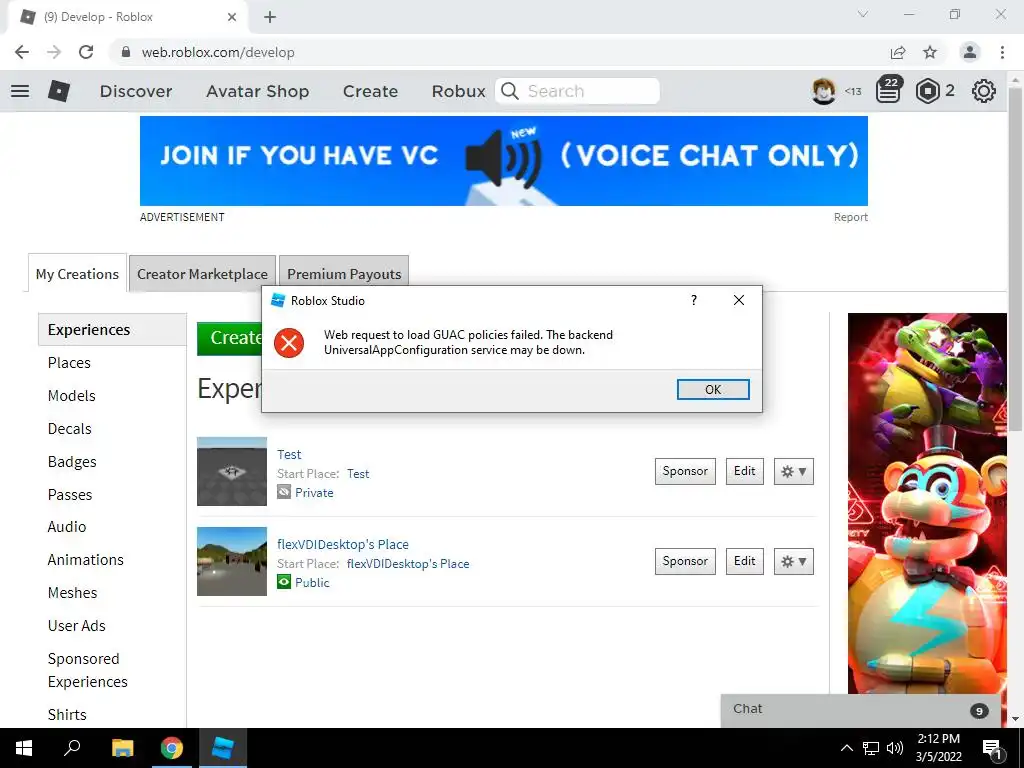Click the Roblox Studio dialog help question mark
Screen dimensions: 1024x768
coord(694,300)
